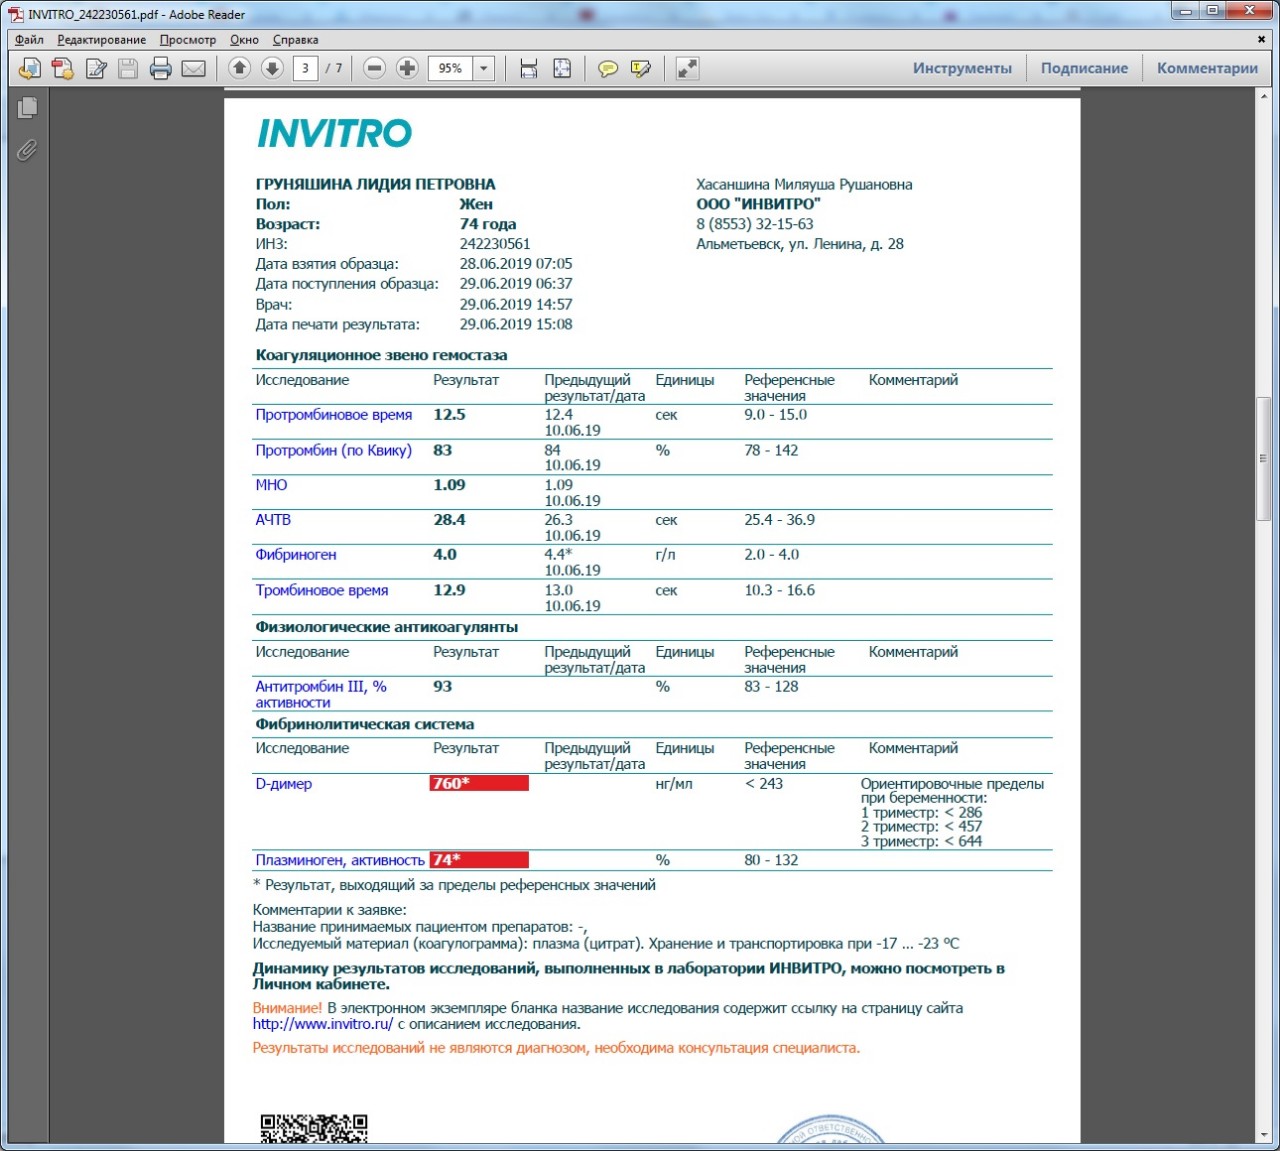The width and height of the screenshot is (1280, 1151).
Task: Add a sticky note comment
Action: [607, 68]
